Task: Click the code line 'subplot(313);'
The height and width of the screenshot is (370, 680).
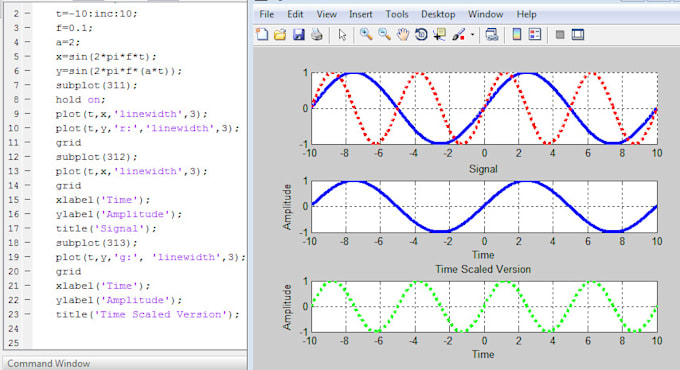Action: coord(96,243)
